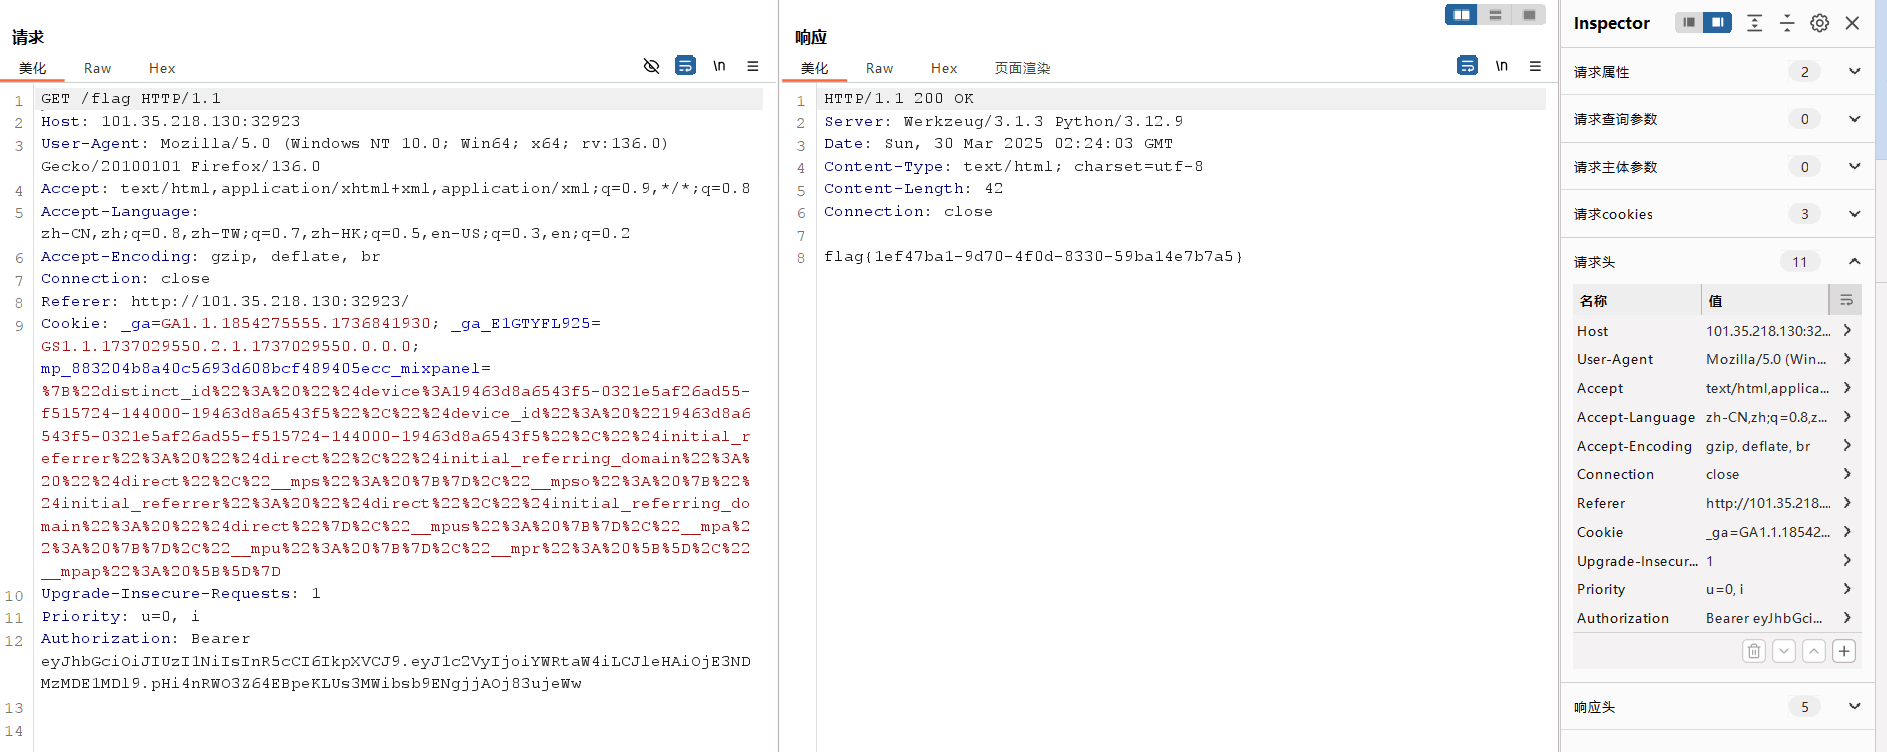The height and width of the screenshot is (752, 1887).
Task: Toggle the request hidden-items eye icon
Action: coord(651,66)
